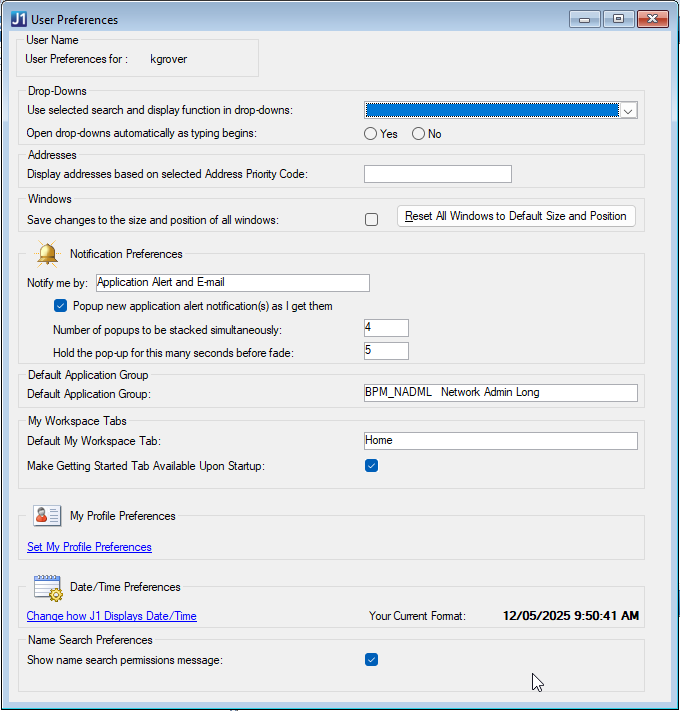680x711 pixels.
Task: Open Set My Profile Preferences link
Action: tap(89, 547)
